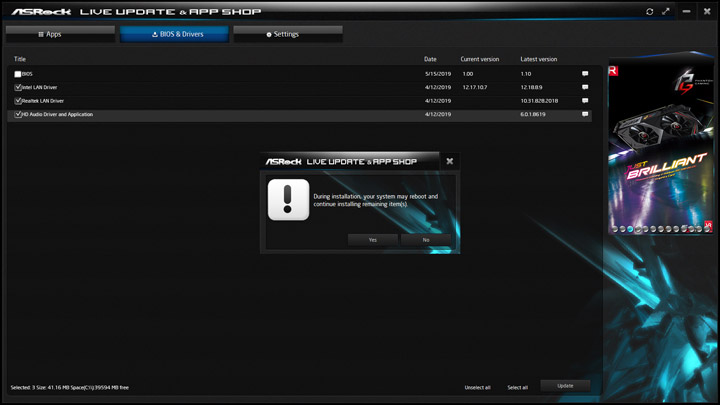The image size is (720, 405).
Task: Click Intel LAN current version 12.17.10.7
Action: tap(475, 87)
